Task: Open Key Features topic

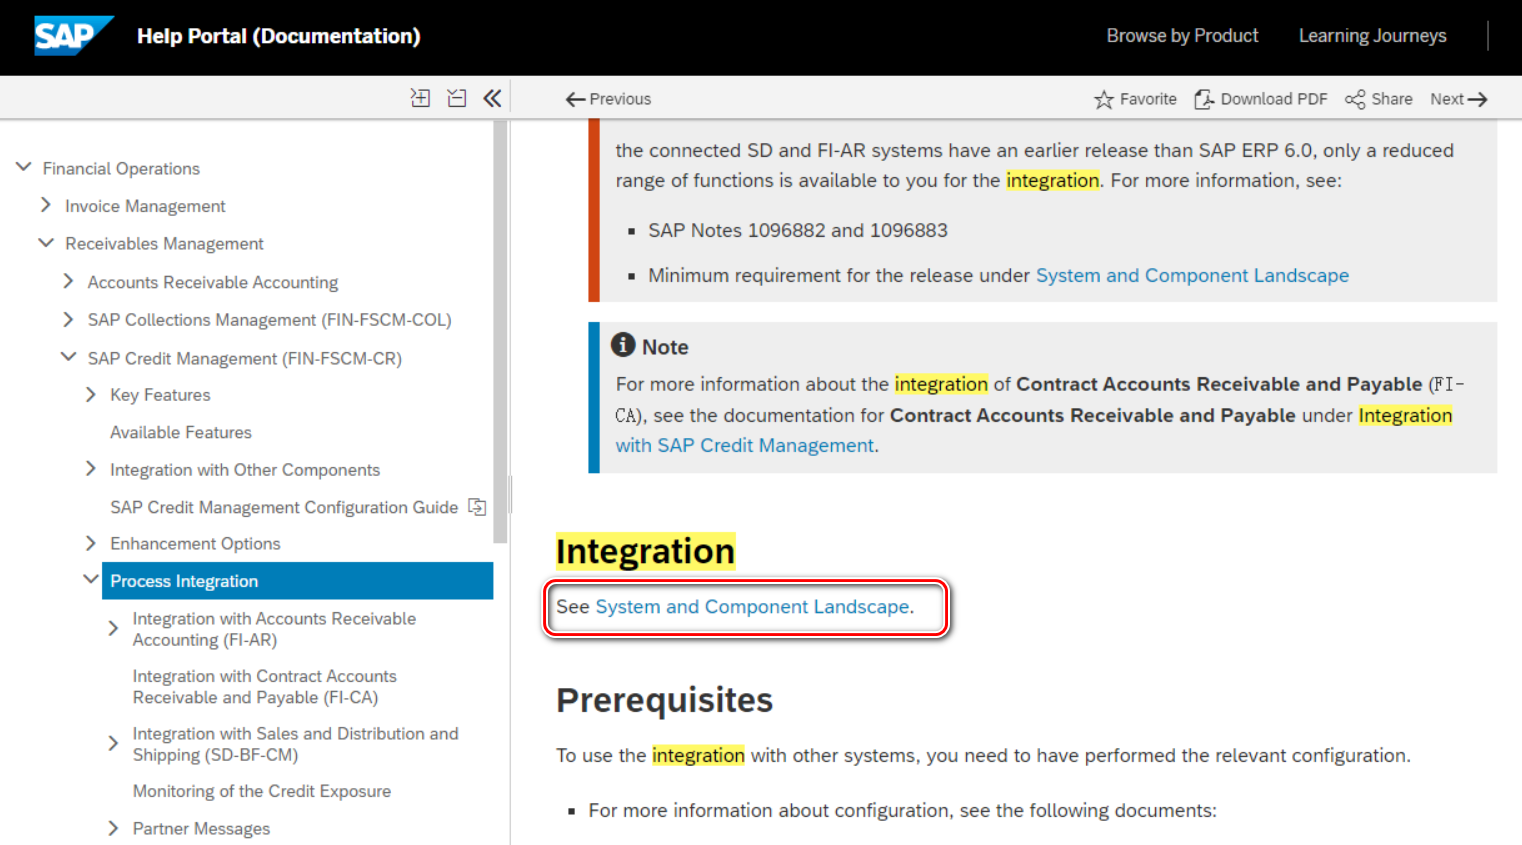Action: (x=160, y=395)
